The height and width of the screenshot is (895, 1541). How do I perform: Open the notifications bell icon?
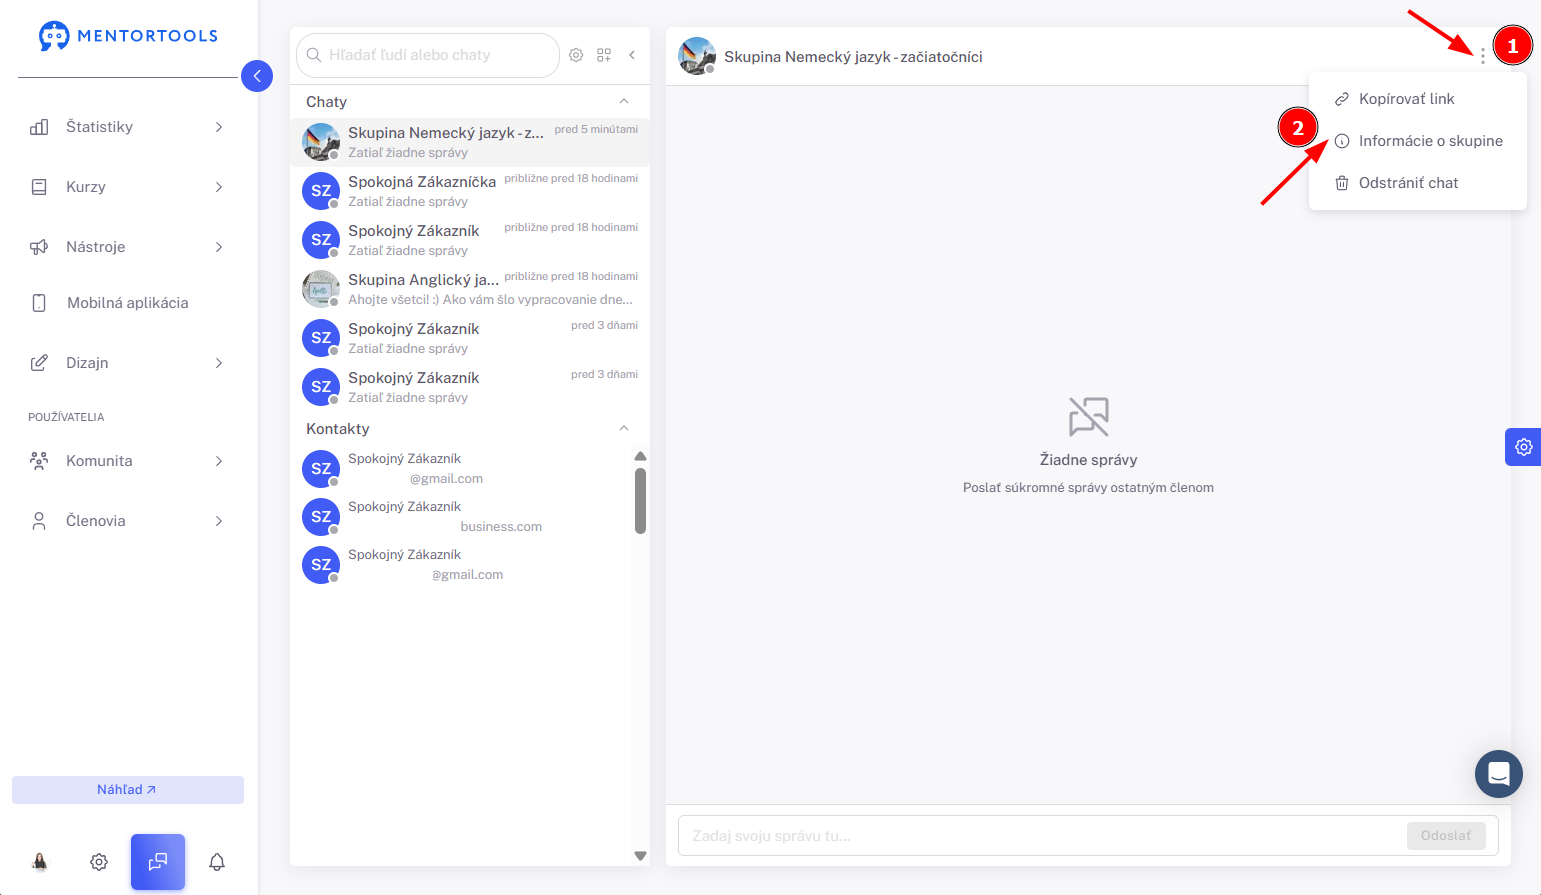(x=217, y=861)
